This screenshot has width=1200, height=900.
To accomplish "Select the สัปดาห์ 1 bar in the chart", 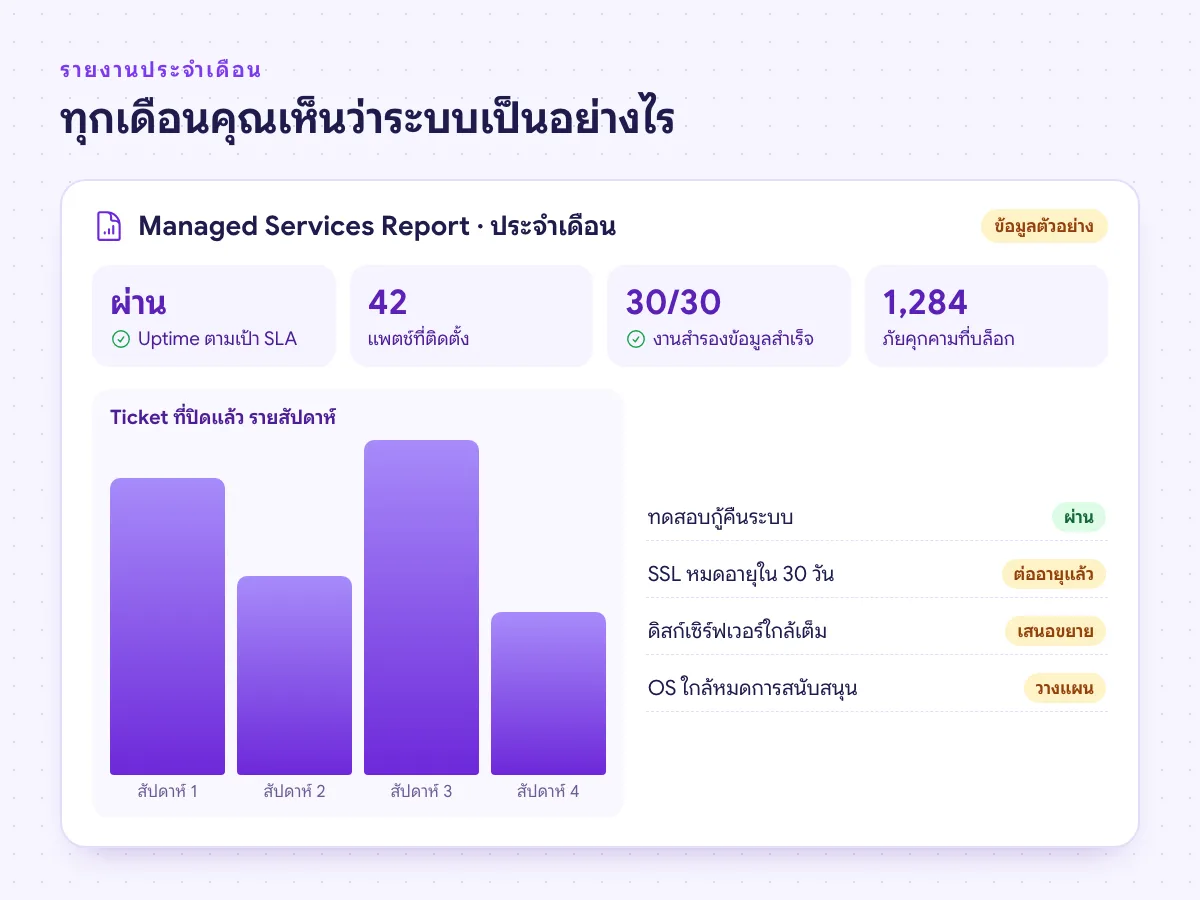I will tap(167, 626).
